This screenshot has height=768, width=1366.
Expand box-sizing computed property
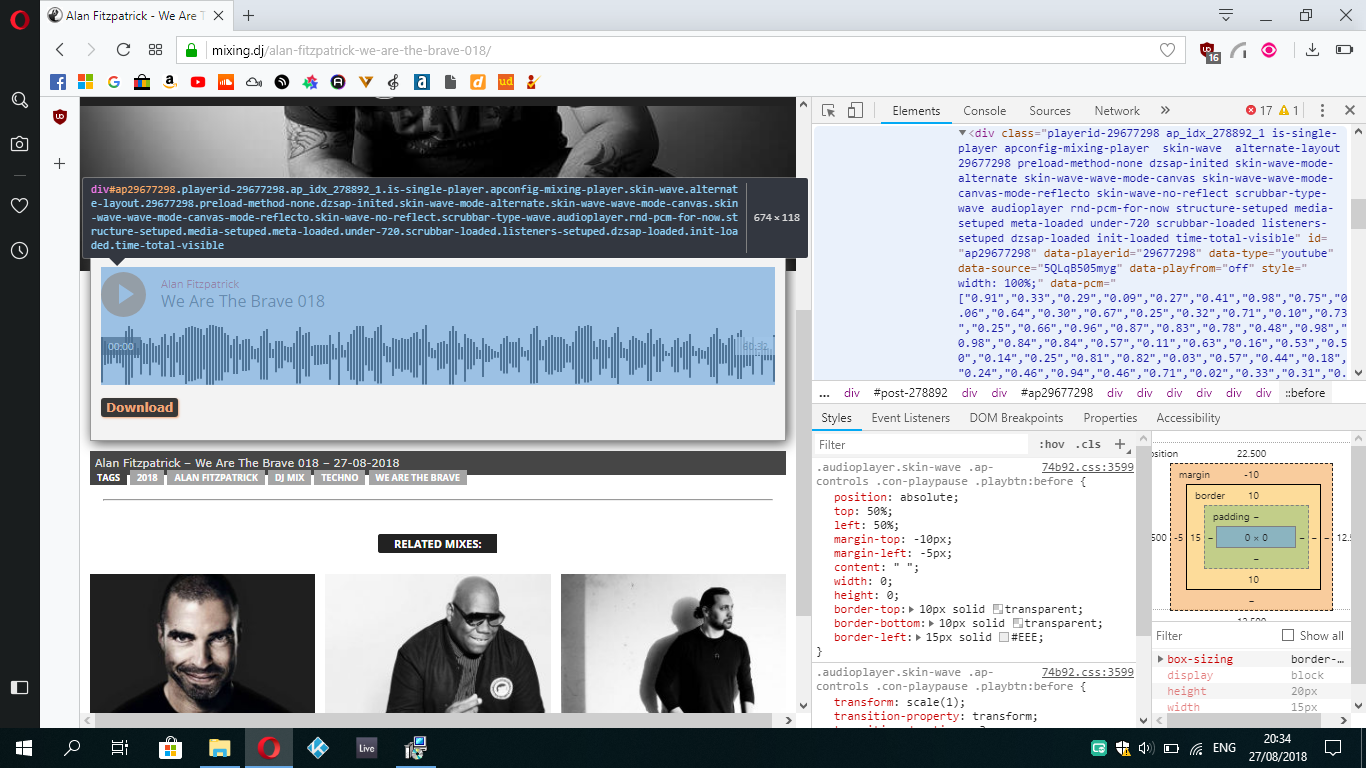pos(1160,659)
